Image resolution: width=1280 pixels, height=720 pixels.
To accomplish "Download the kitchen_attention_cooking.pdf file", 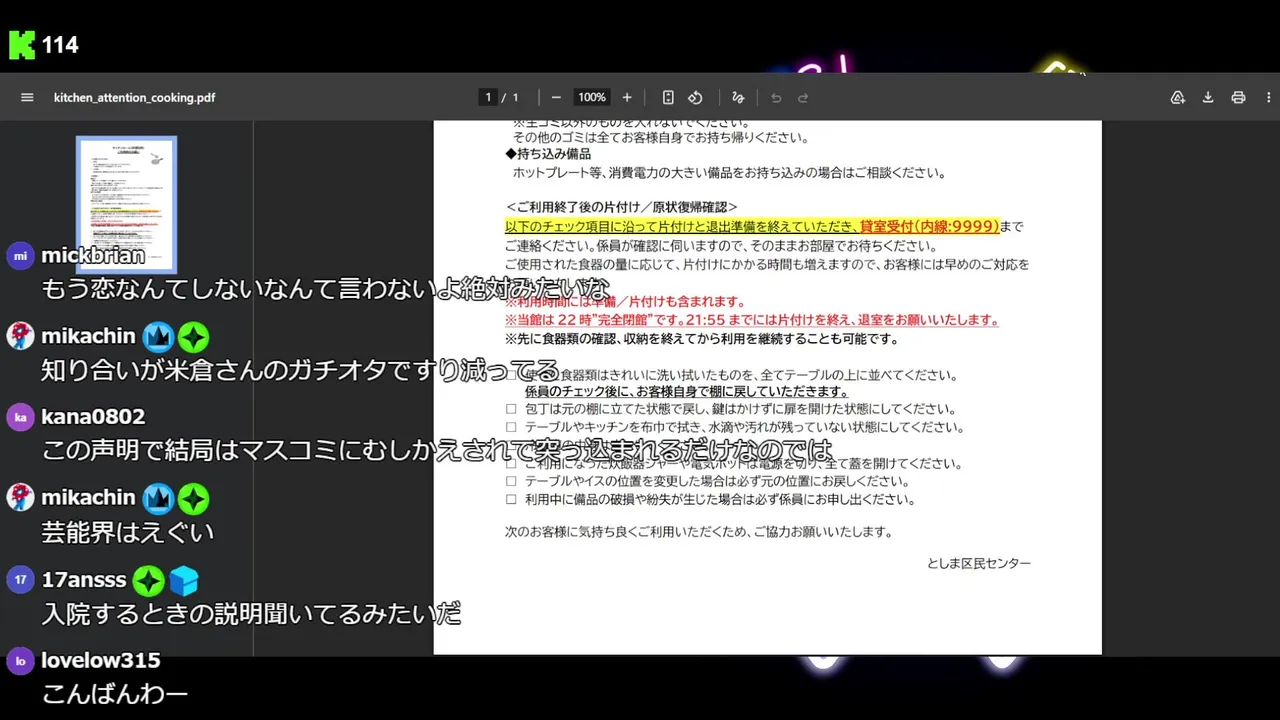I will click(1208, 97).
